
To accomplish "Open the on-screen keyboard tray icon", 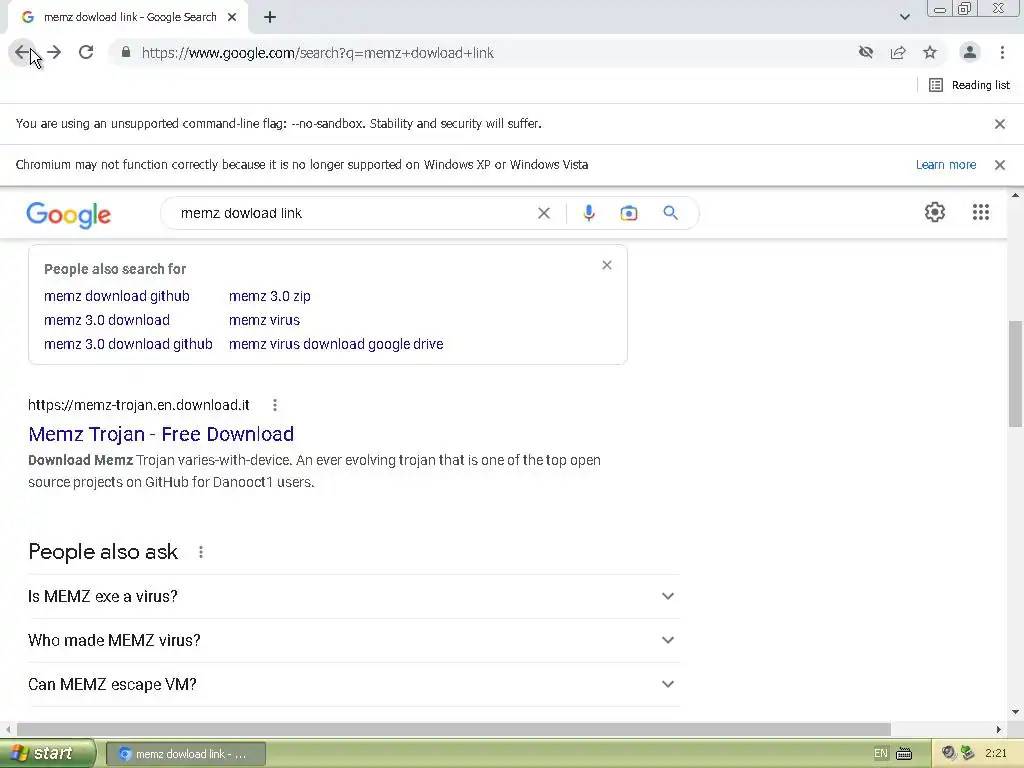I will 904,754.
